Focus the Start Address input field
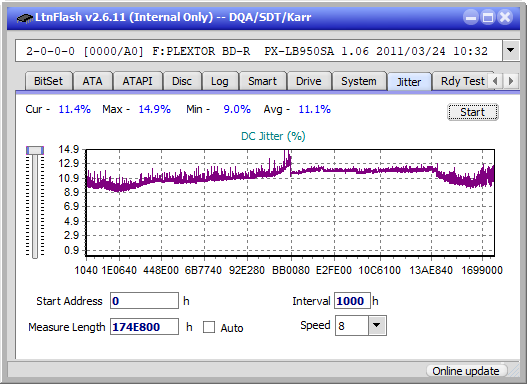Viewport: 527px width, 384px height. tap(145, 301)
